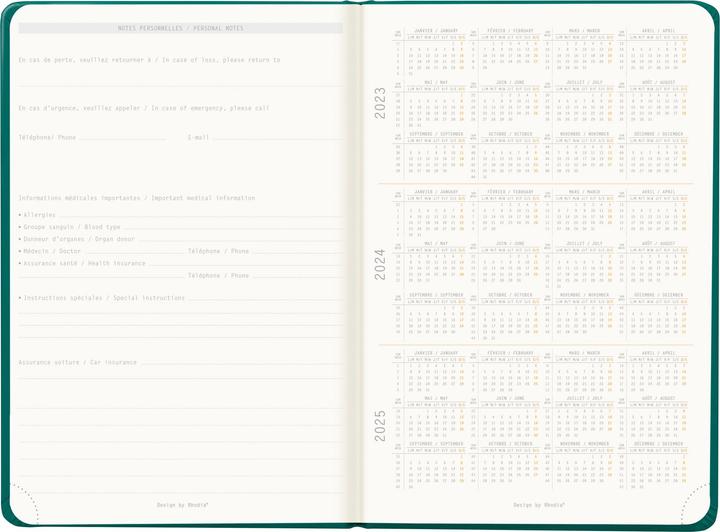Click "MARS / MARCH" heading in 2023
720x532 pixels.
pos(584,31)
